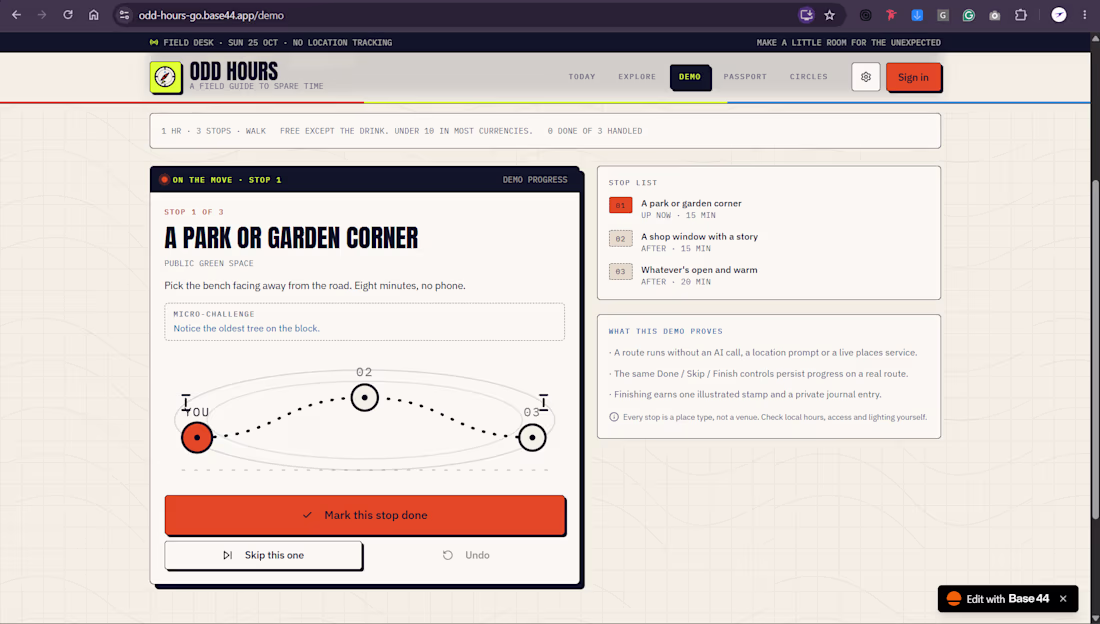This screenshot has height=624, width=1100.
Task: Click the red record dot beside On The Move
Action: (164, 180)
